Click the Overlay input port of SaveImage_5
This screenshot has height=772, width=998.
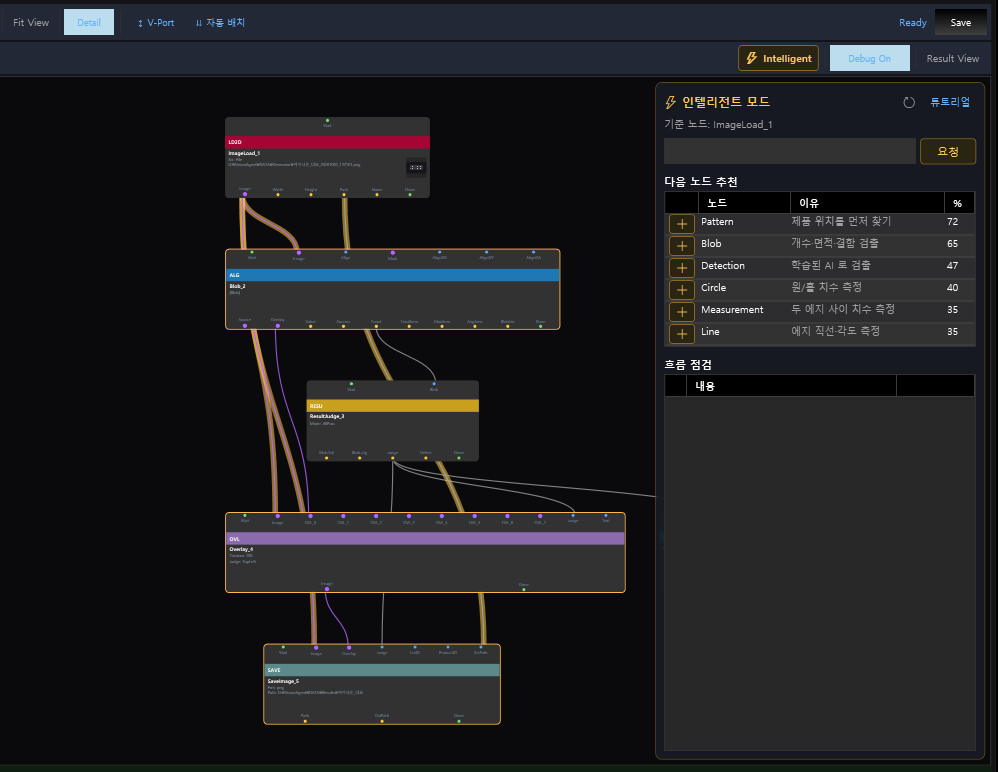coord(349,647)
